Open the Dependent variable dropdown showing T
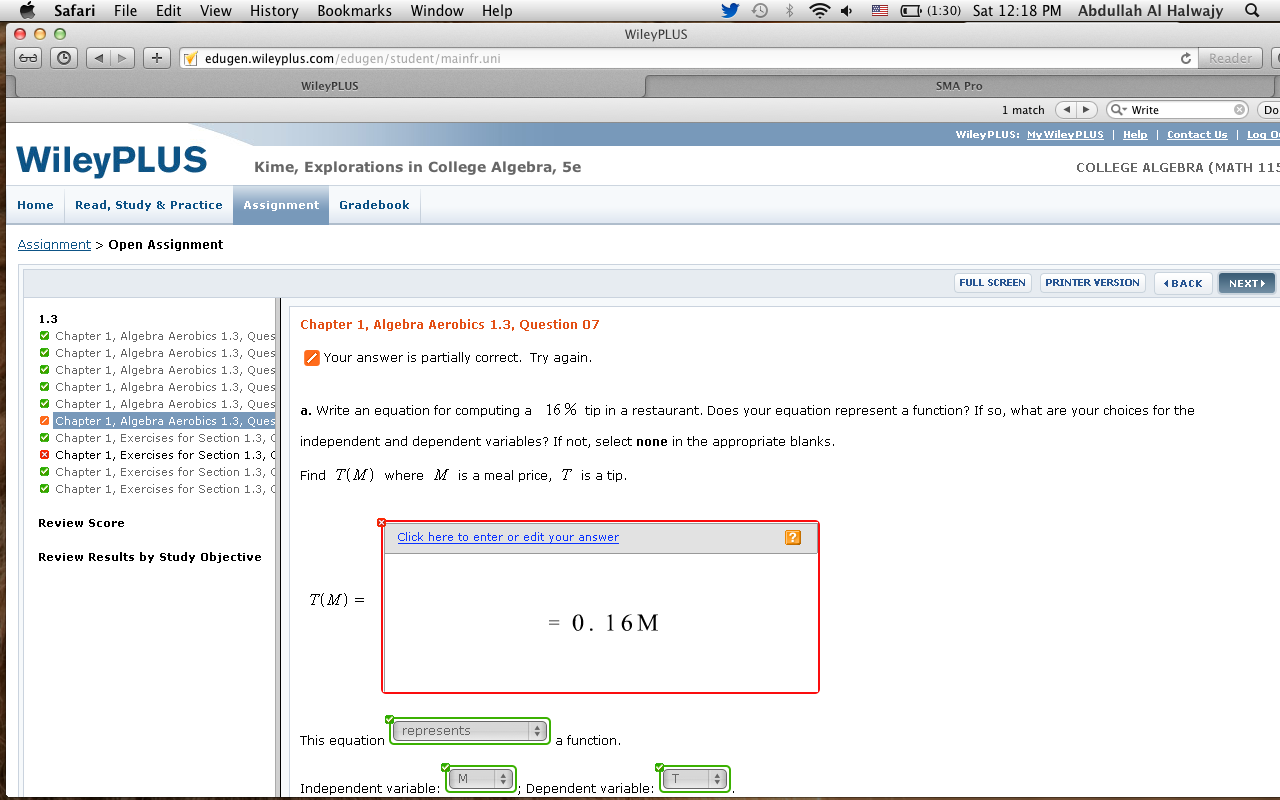 [695, 778]
